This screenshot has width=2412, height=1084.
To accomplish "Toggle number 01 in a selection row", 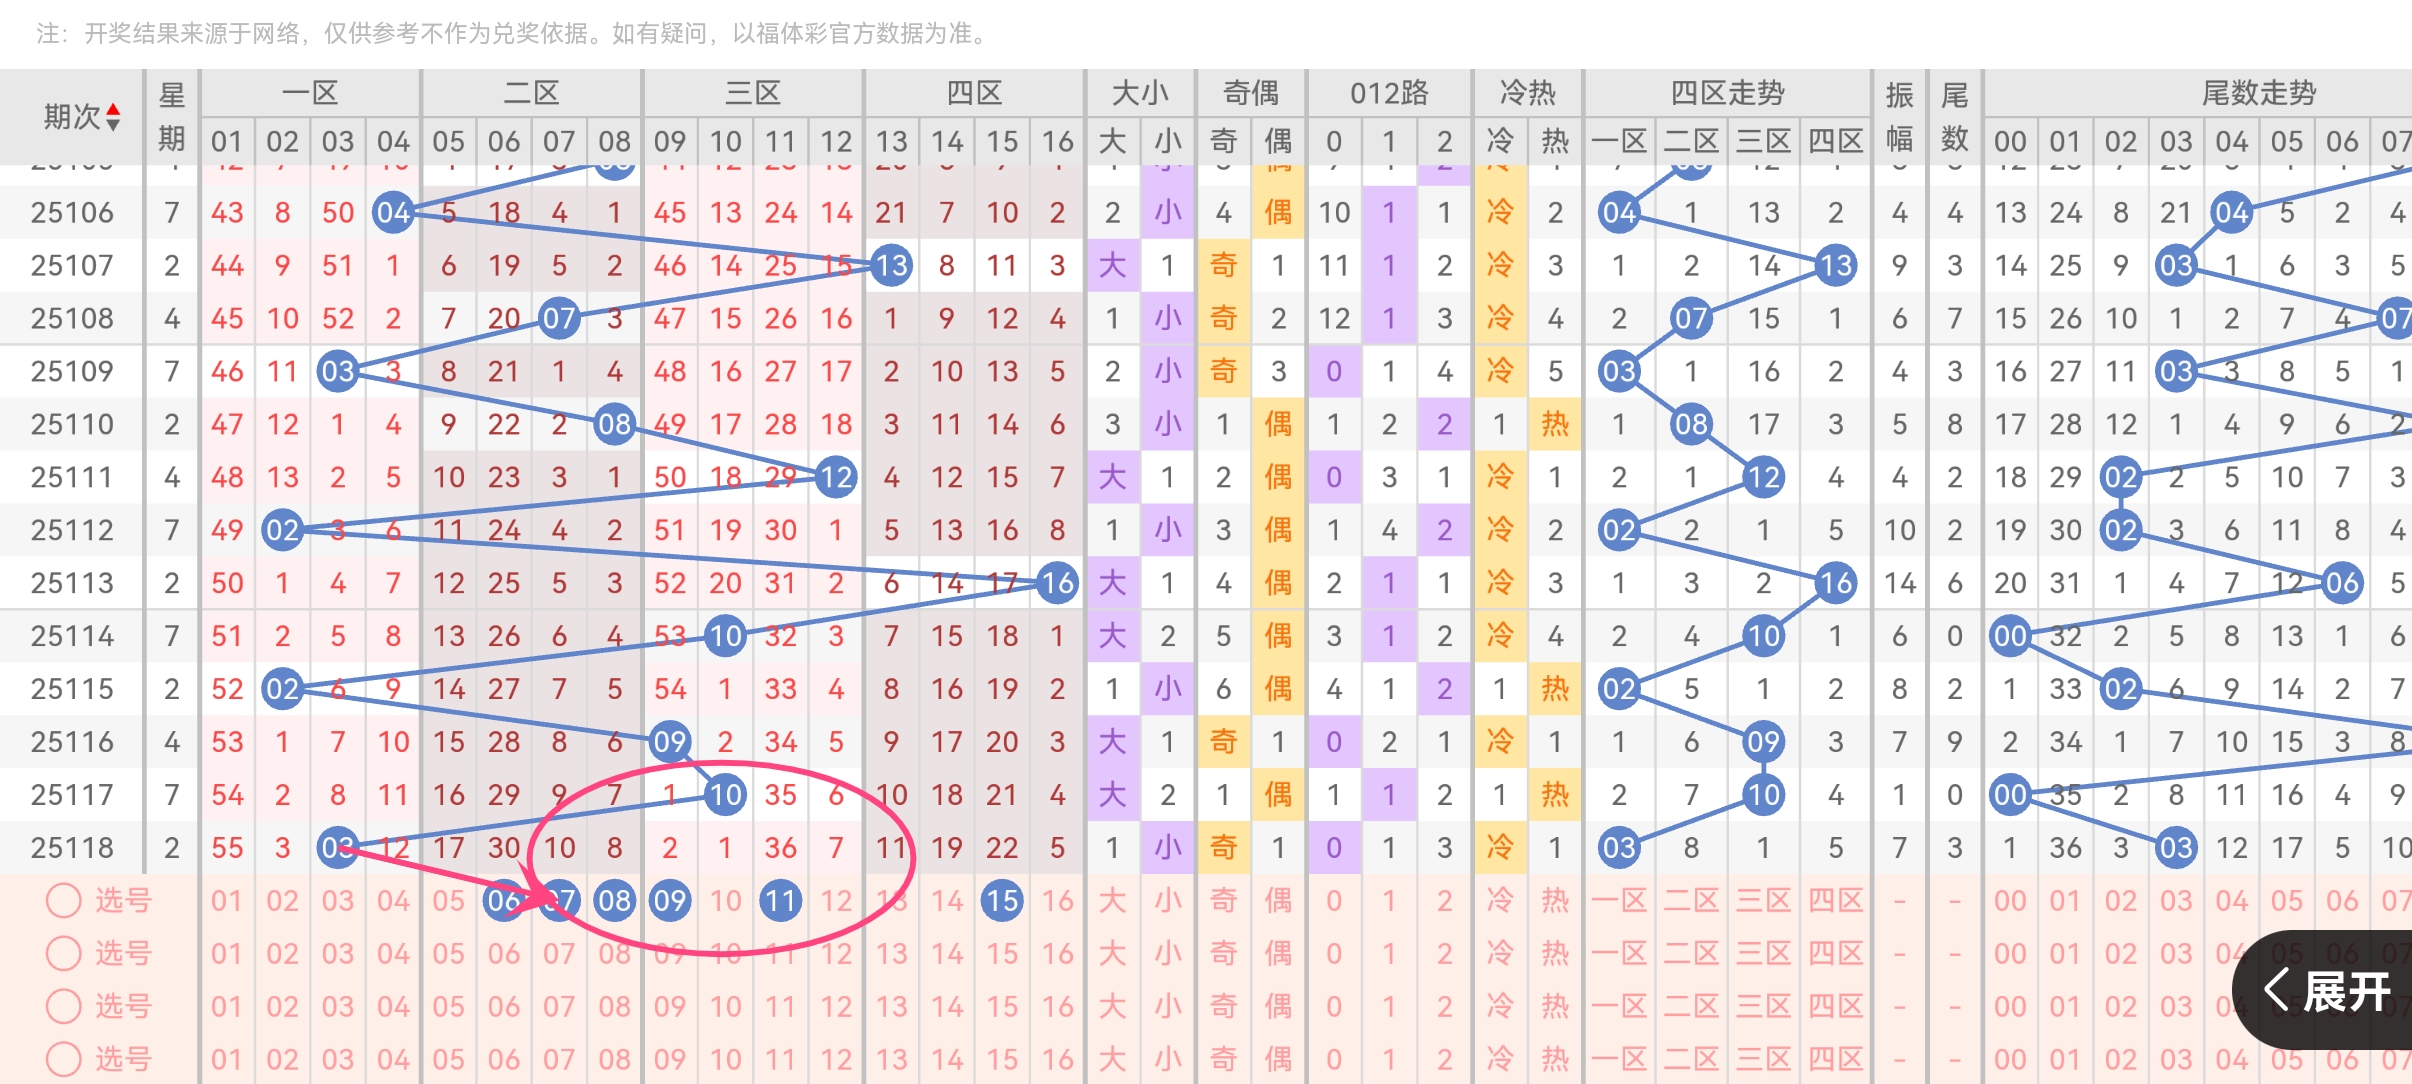I will (227, 900).
